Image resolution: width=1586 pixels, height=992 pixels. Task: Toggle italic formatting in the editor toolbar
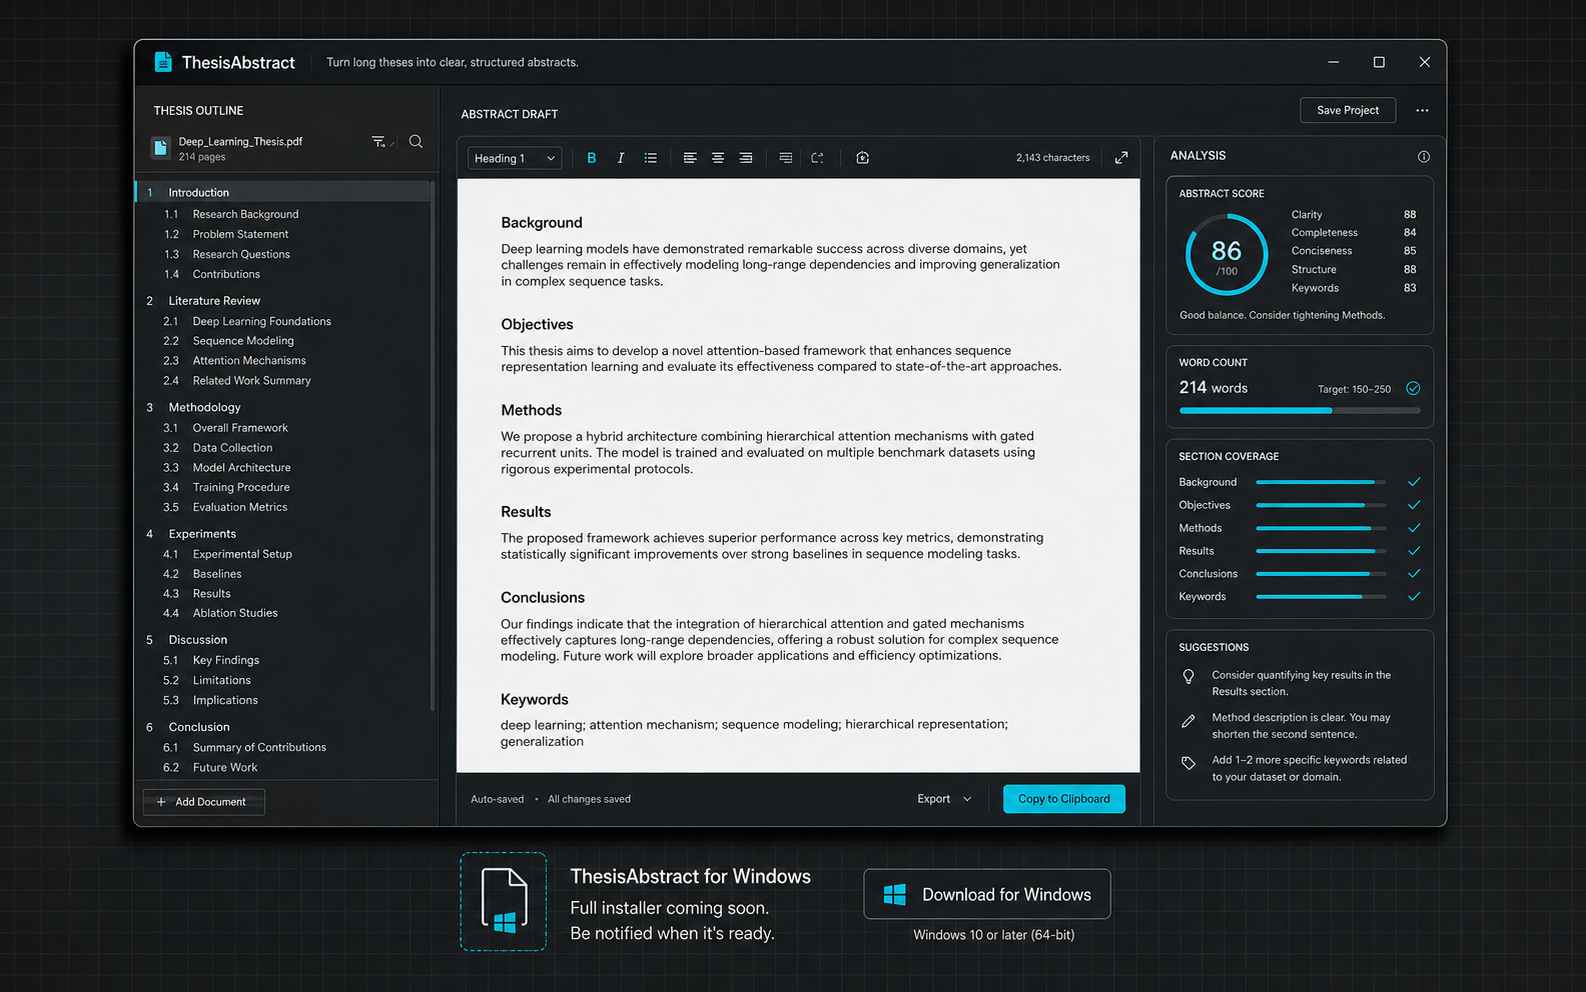tap(621, 158)
